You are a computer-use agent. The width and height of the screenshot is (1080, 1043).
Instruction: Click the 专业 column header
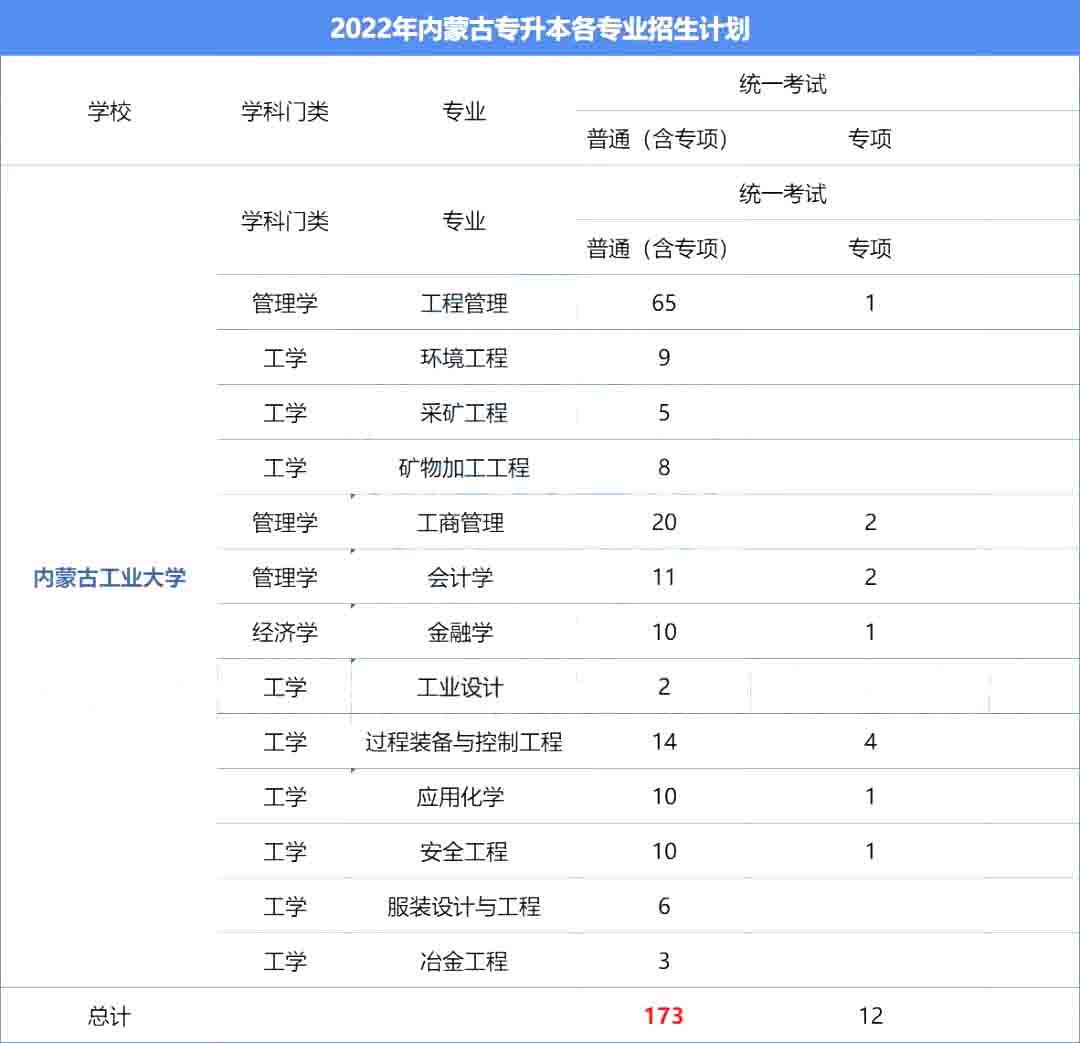tap(463, 113)
